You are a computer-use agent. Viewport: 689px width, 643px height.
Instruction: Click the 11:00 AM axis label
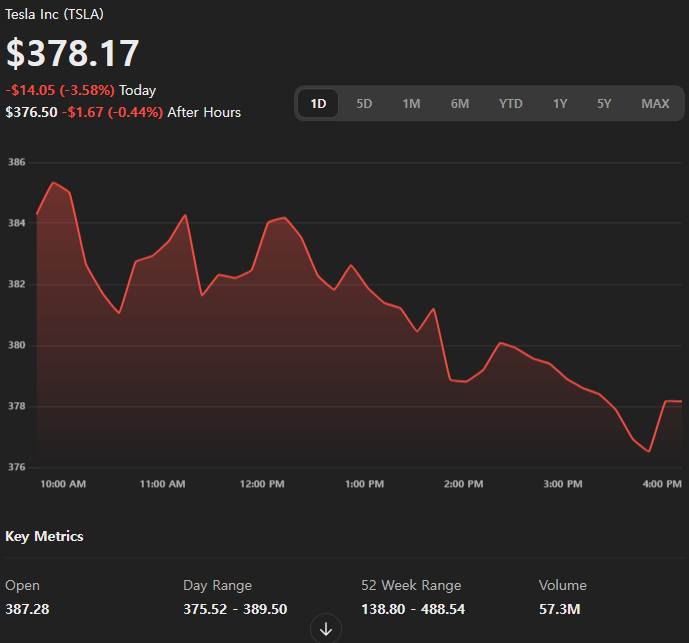click(163, 484)
